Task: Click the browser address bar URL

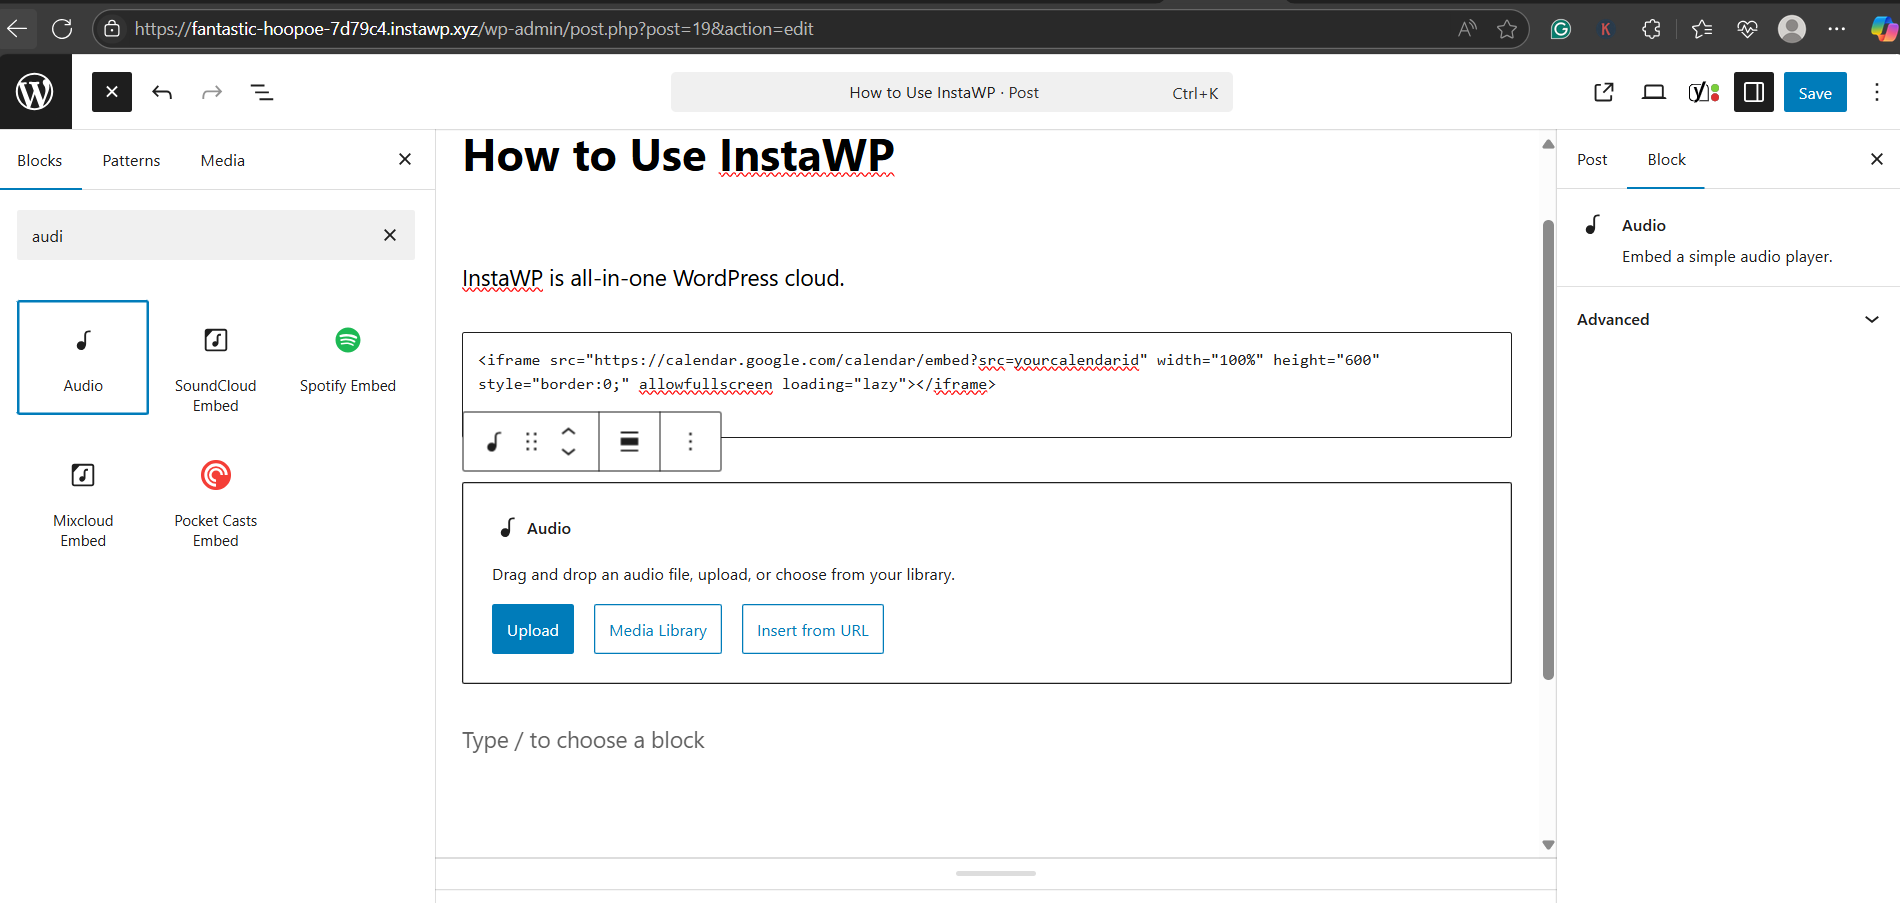Action: tap(474, 29)
